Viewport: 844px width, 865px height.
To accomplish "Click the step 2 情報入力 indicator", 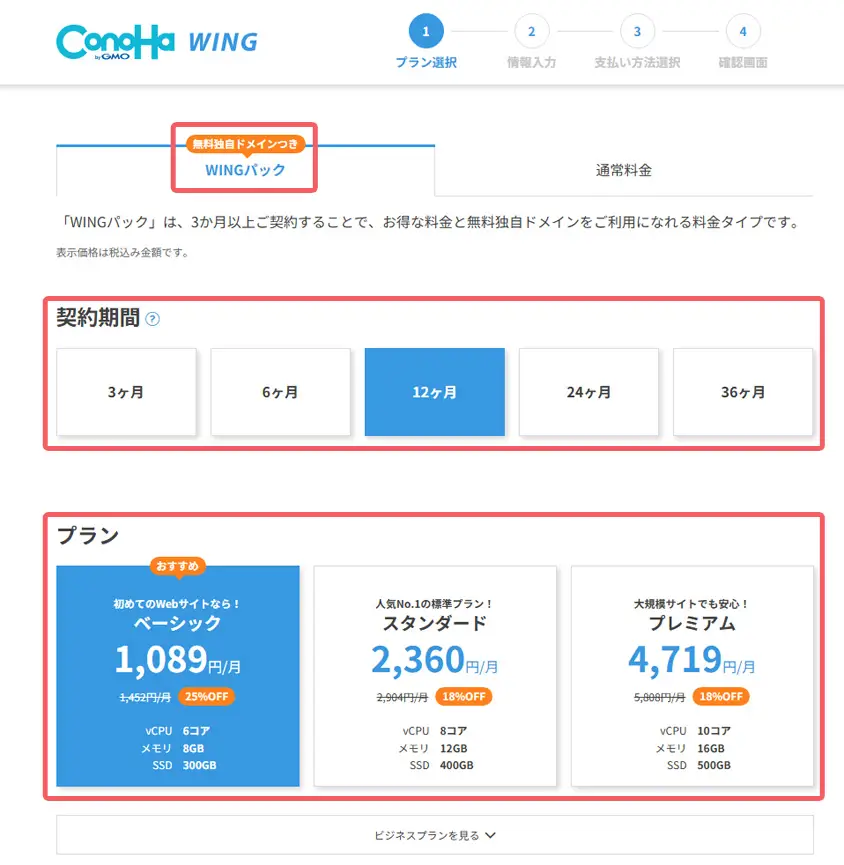I will [x=531, y=32].
